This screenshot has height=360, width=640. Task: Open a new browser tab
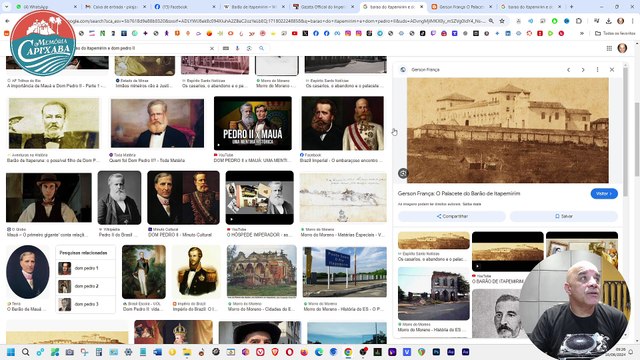(x=571, y=7)
